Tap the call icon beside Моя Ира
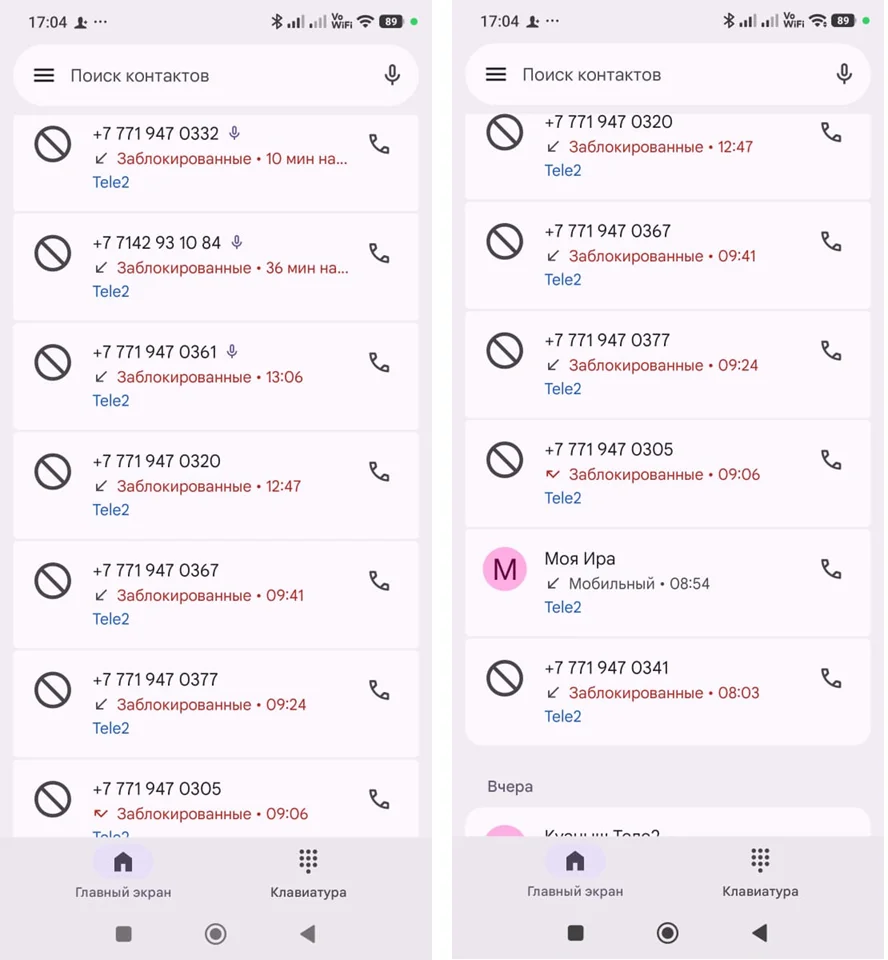Screen dimensions: 888x960 pos(831,569)
